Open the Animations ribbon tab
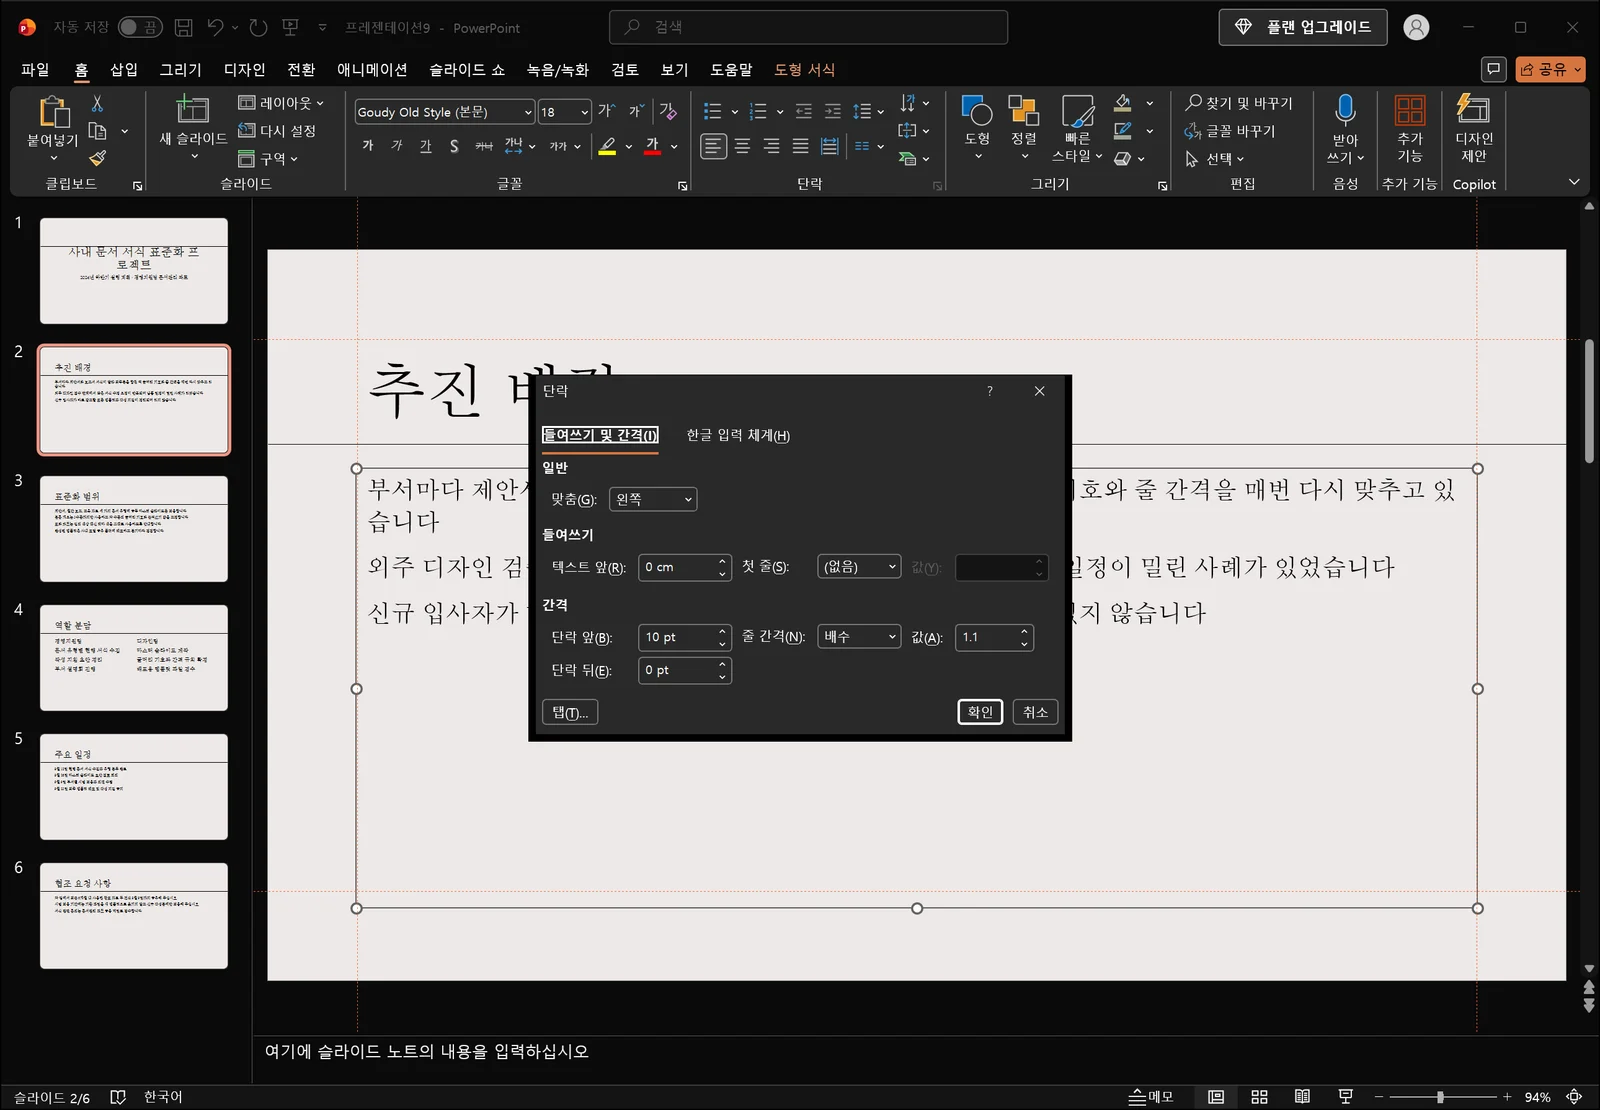Image resolution: width=1600 pixels, height=1110 pixels. pyautogui.click(x=372, y=69)
